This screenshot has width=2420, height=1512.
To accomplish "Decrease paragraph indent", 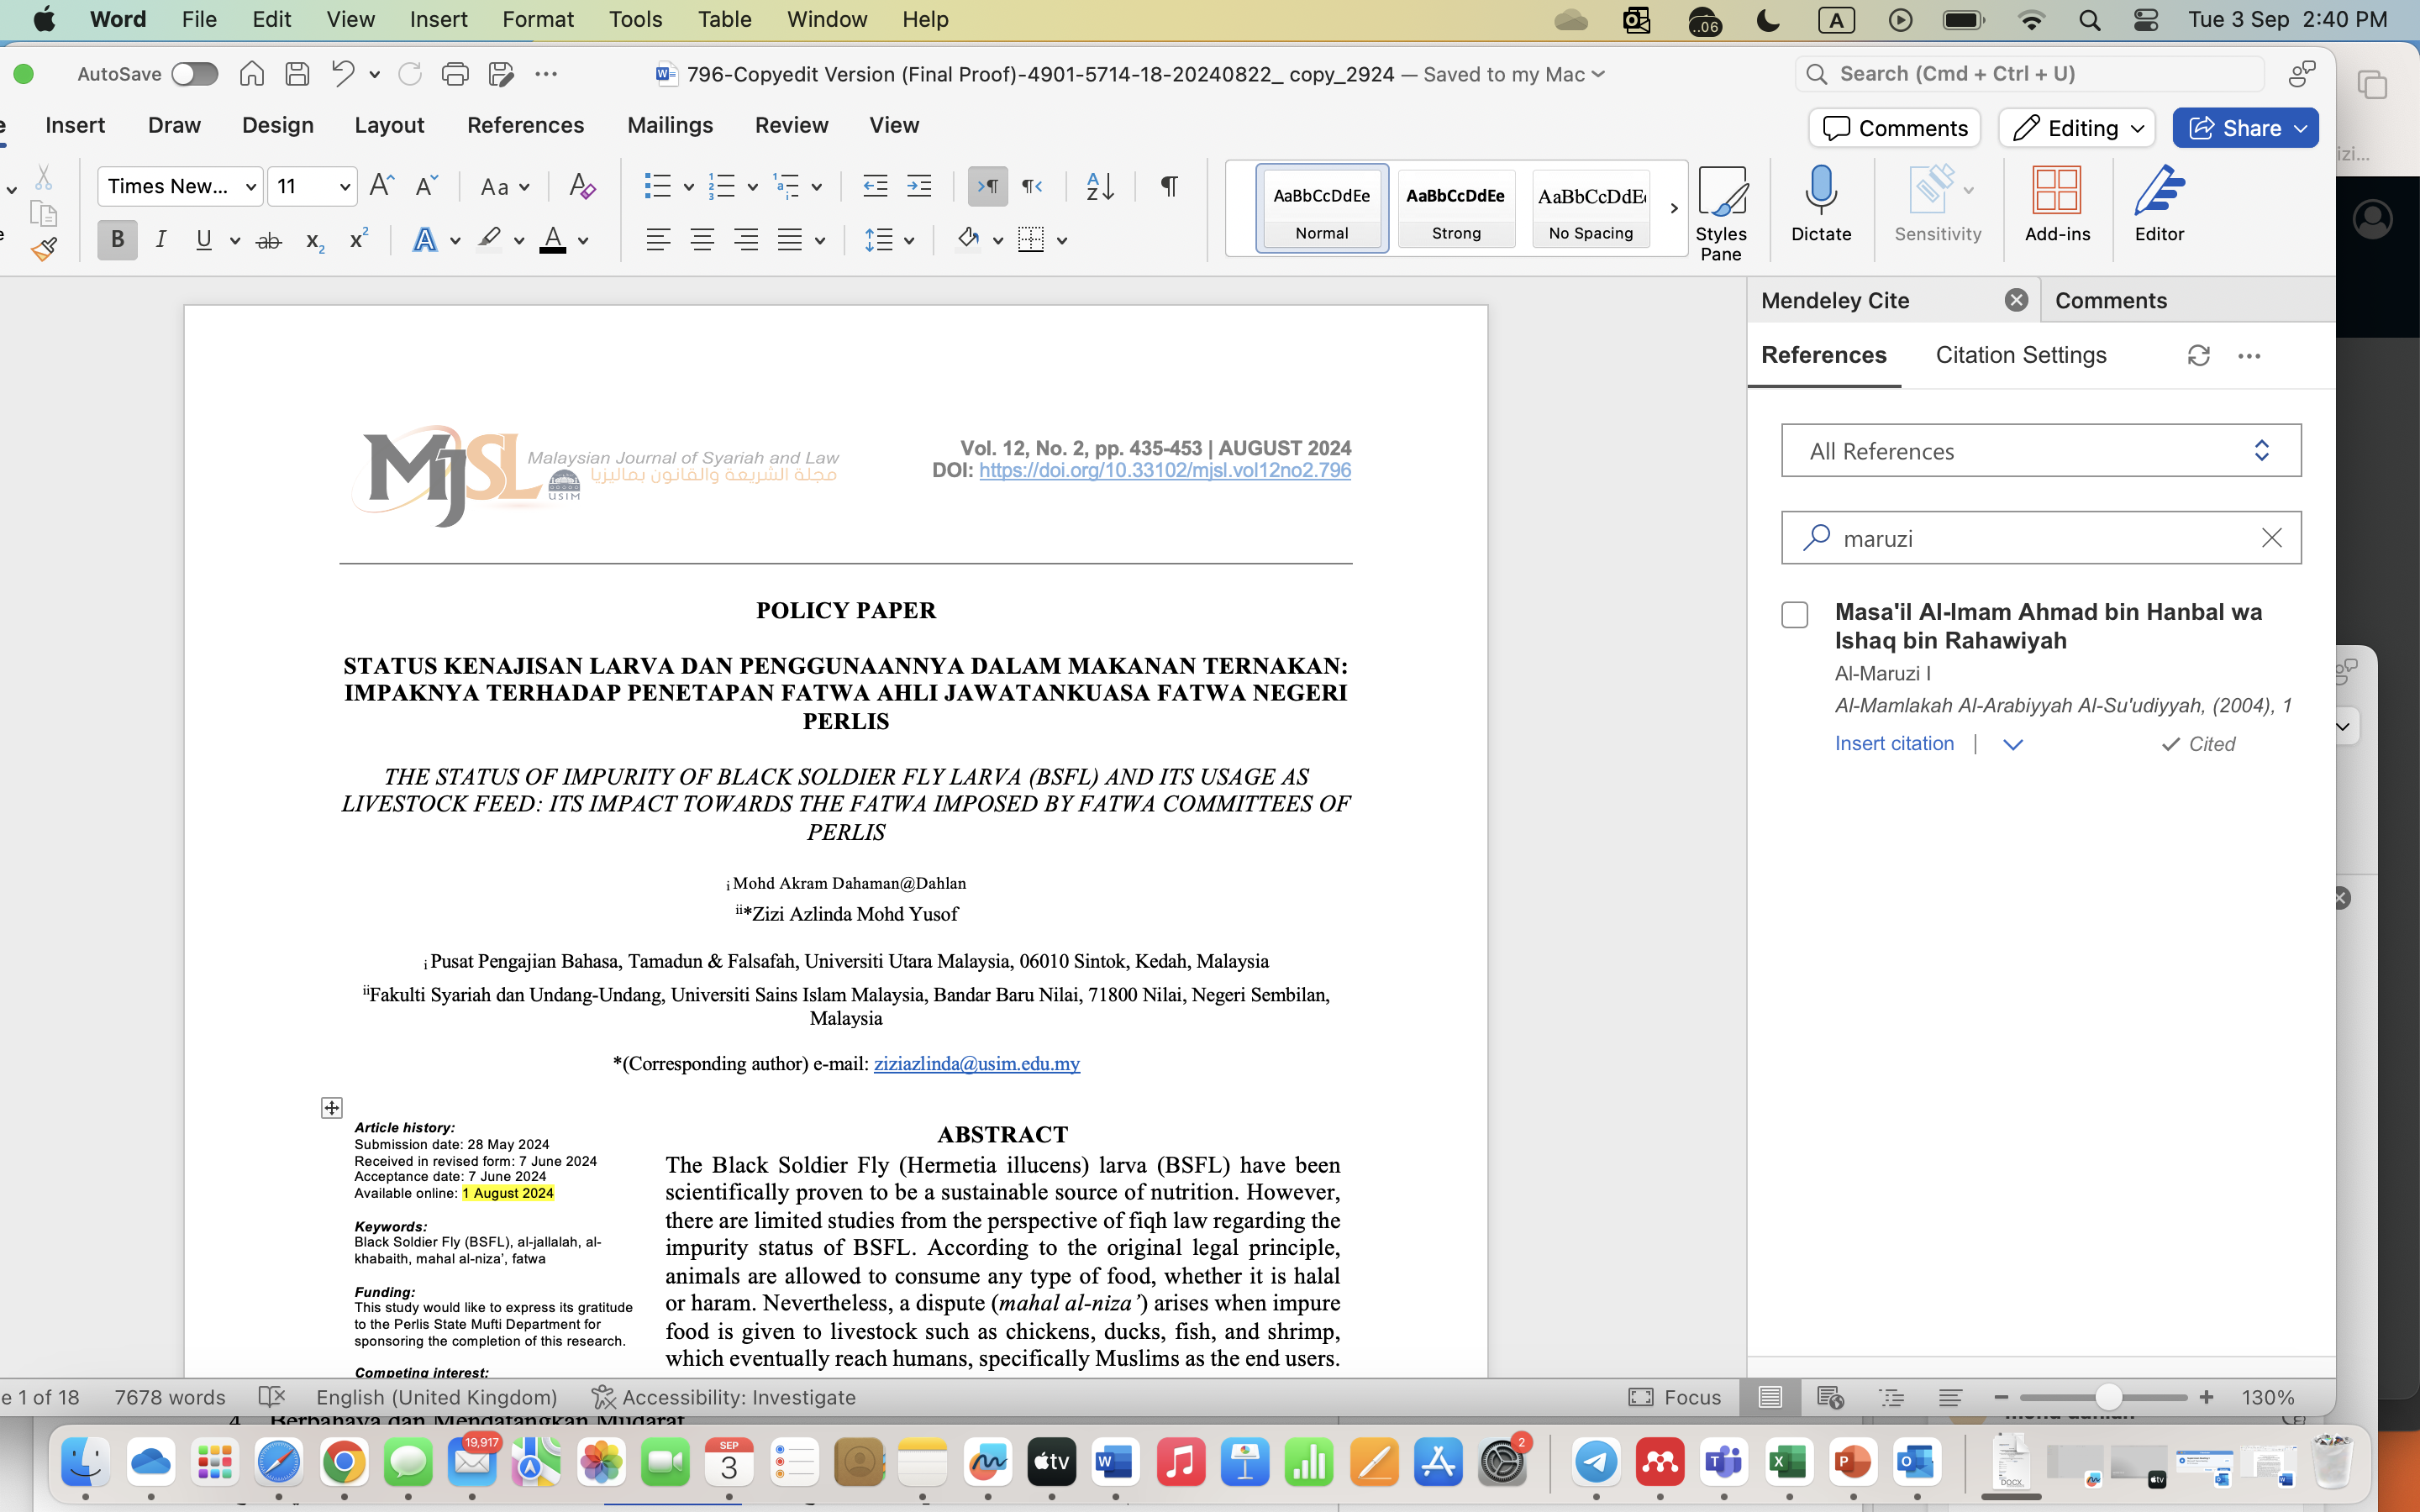I will [x=874, y=186].
